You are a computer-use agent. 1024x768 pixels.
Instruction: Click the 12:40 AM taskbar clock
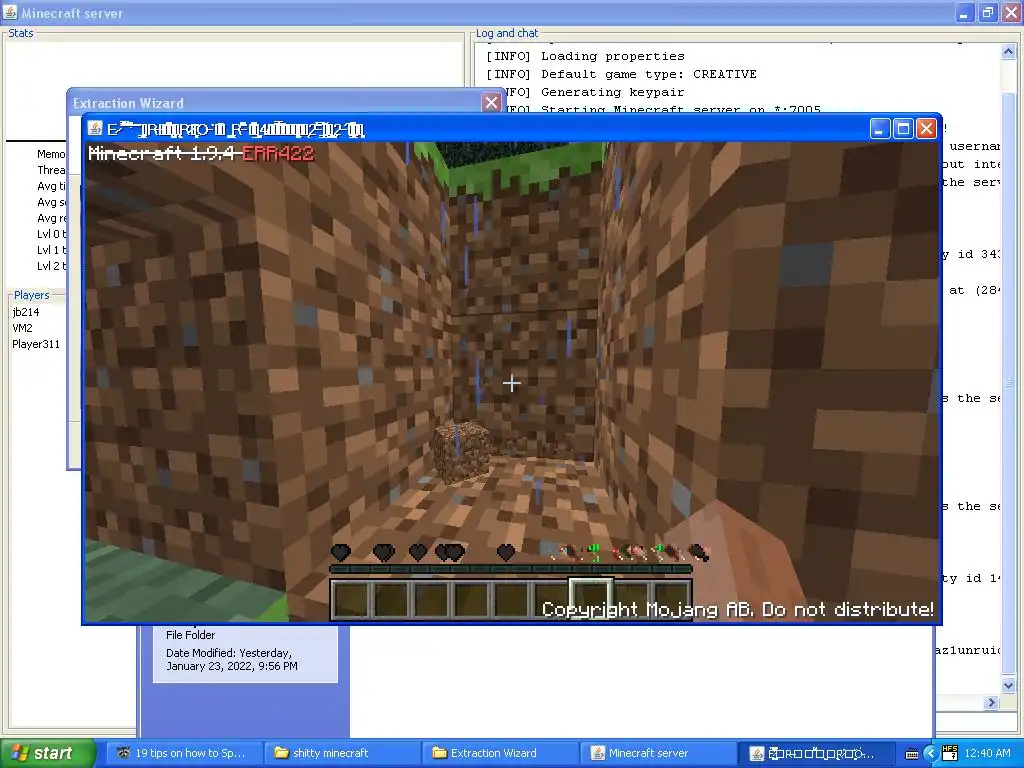tap(987, 753)
